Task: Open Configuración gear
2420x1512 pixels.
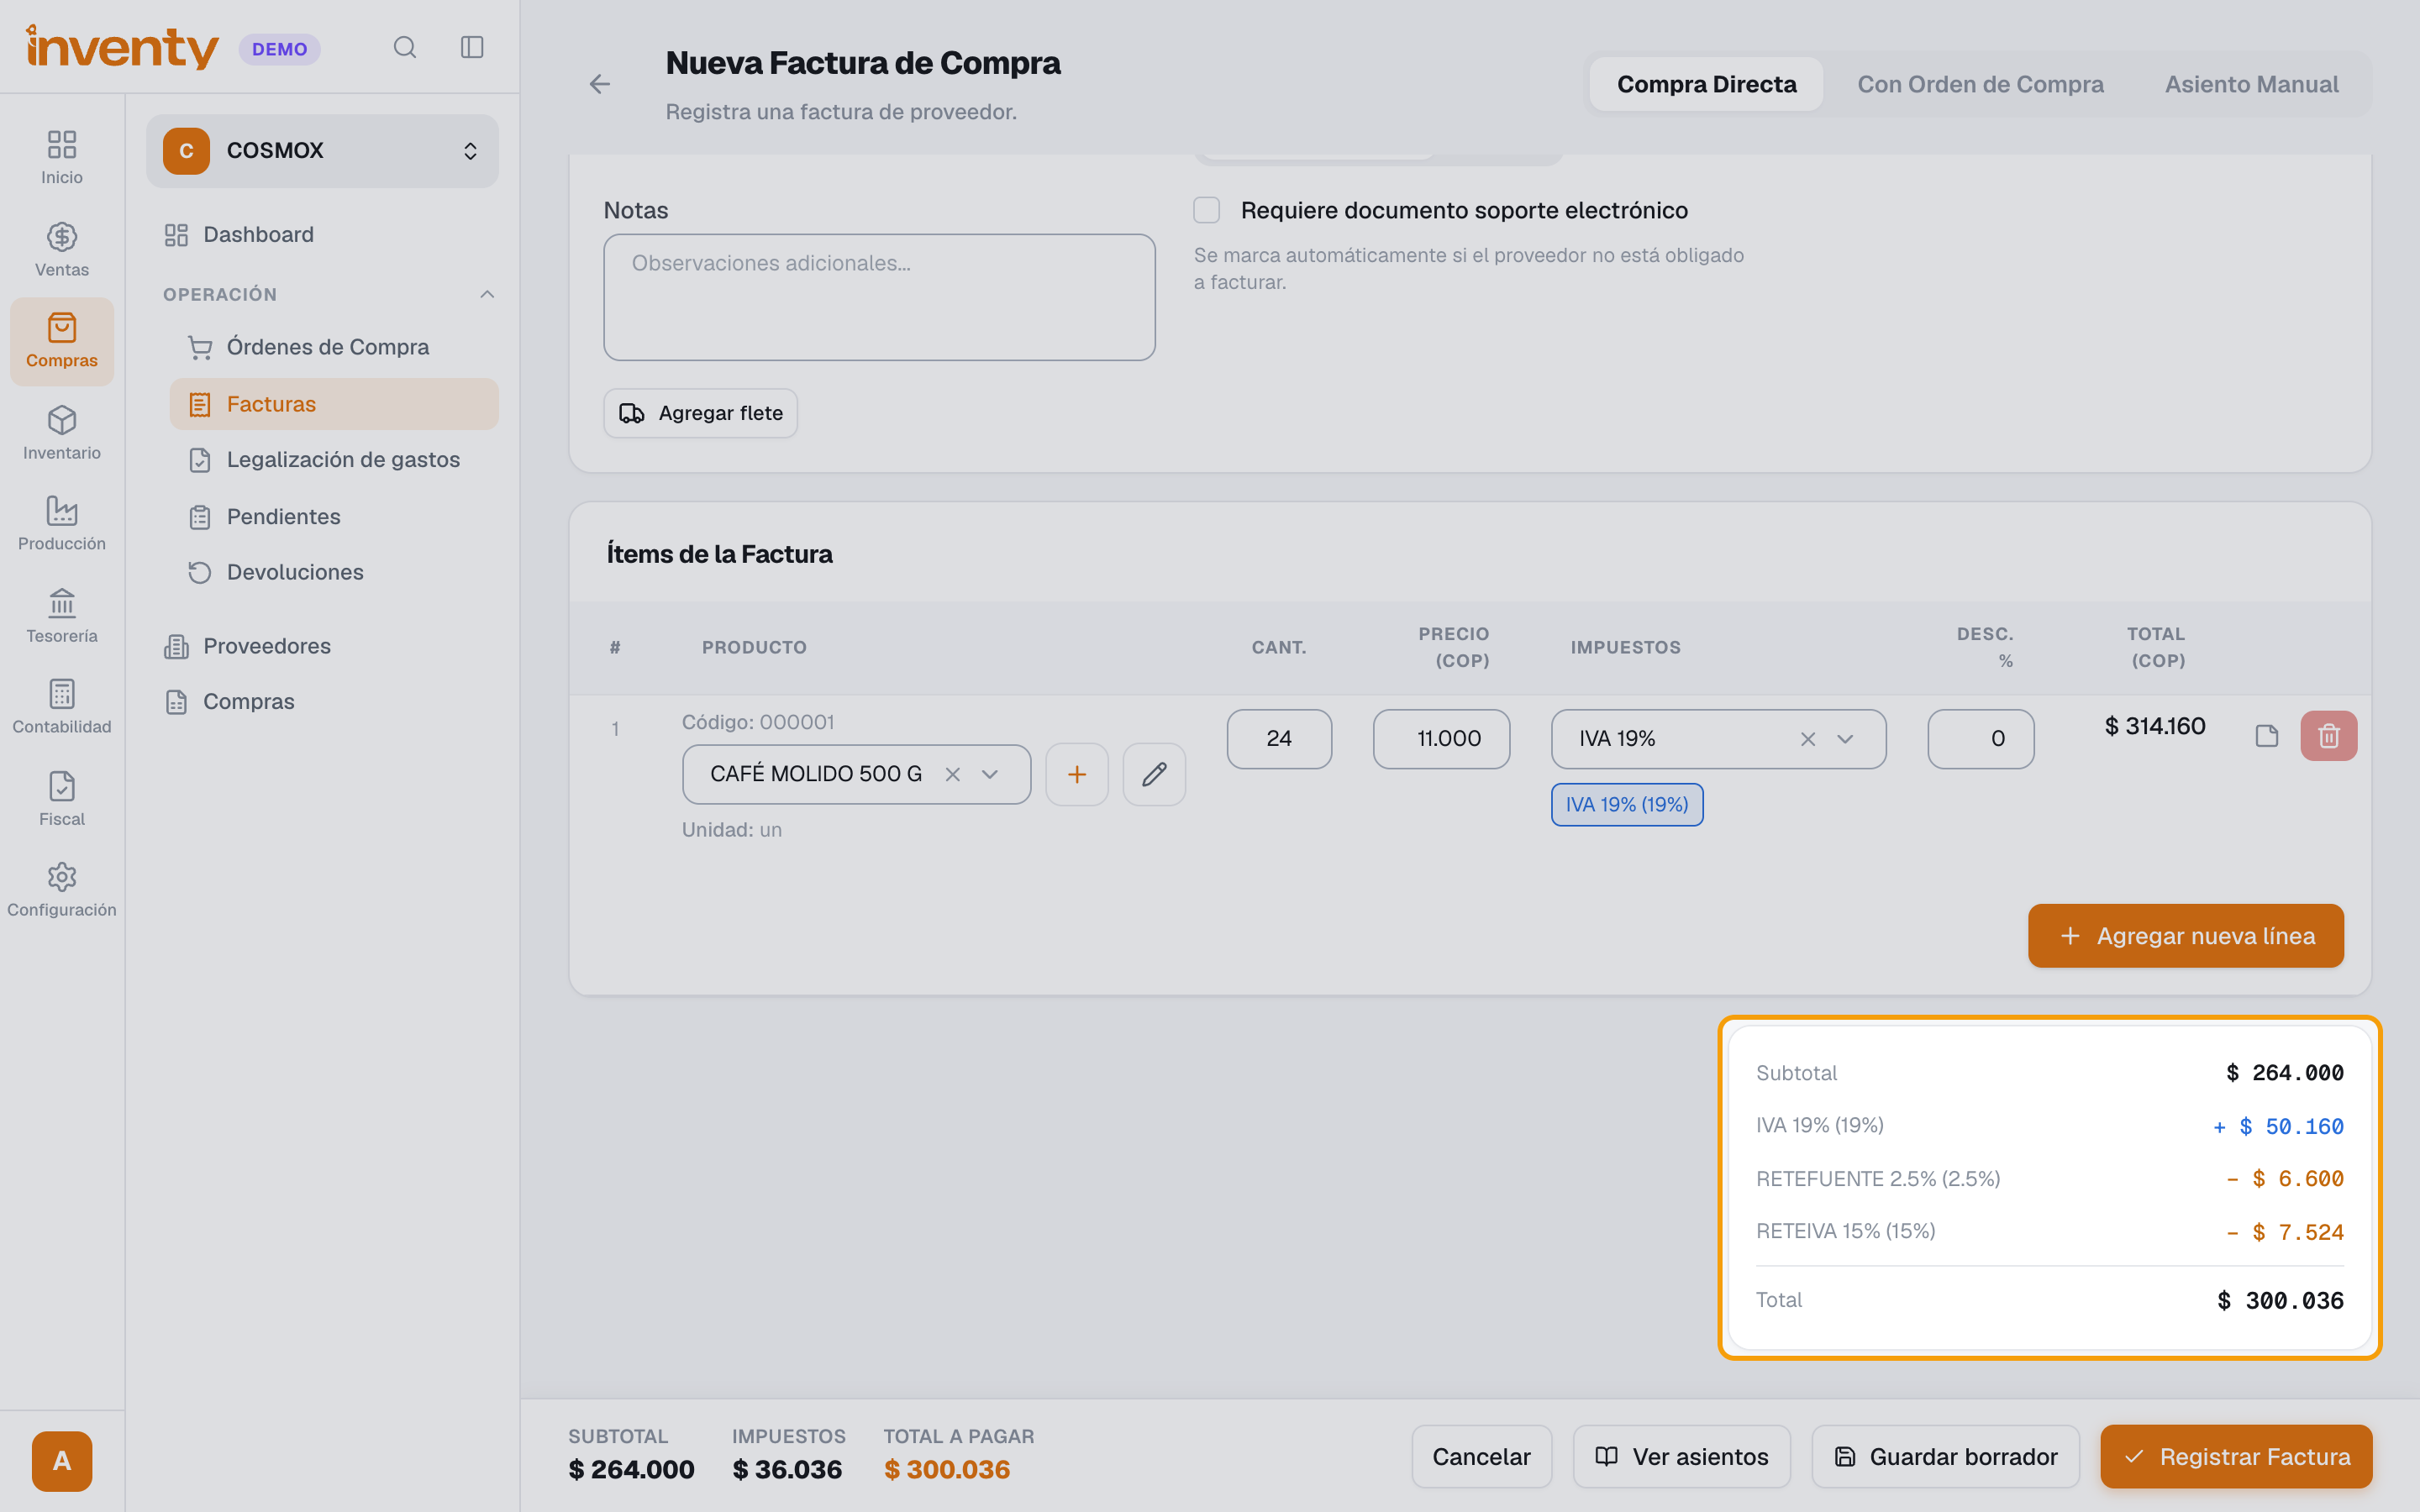Action: coord(62,889)
